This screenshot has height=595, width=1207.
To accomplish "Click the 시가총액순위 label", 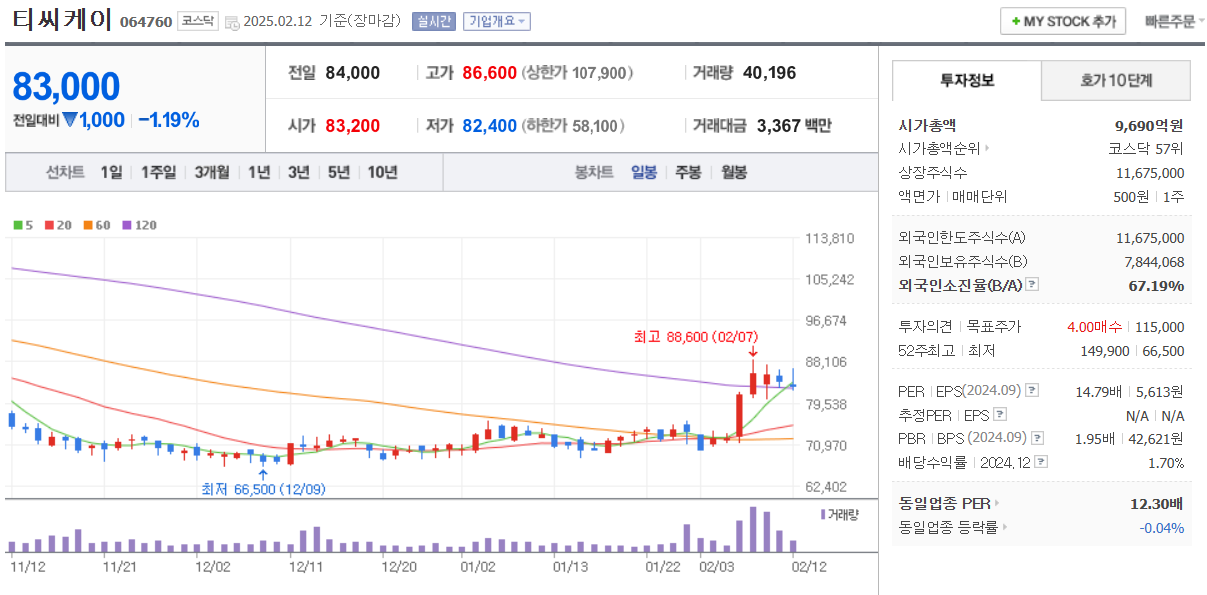I will 939,148.
